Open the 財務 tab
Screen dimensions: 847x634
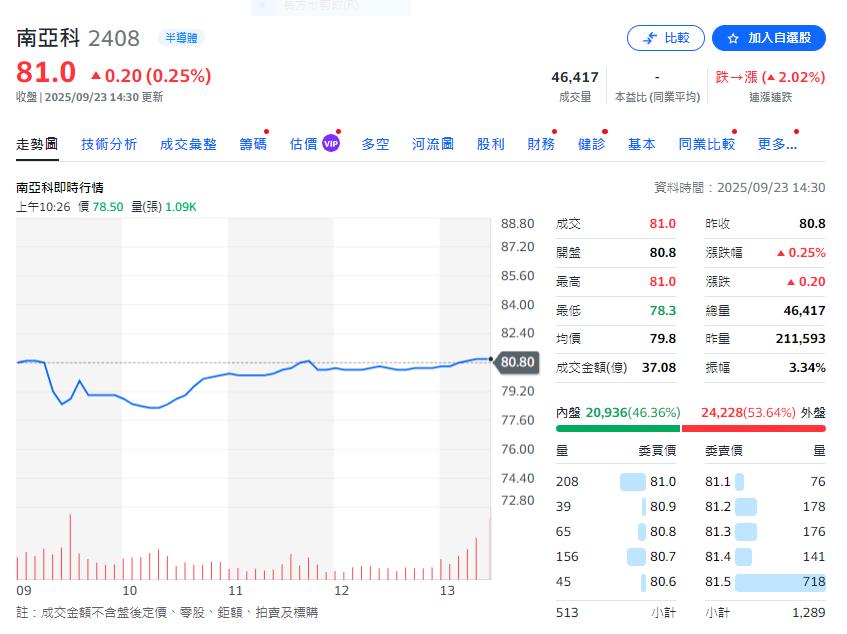tap(541, 144)
